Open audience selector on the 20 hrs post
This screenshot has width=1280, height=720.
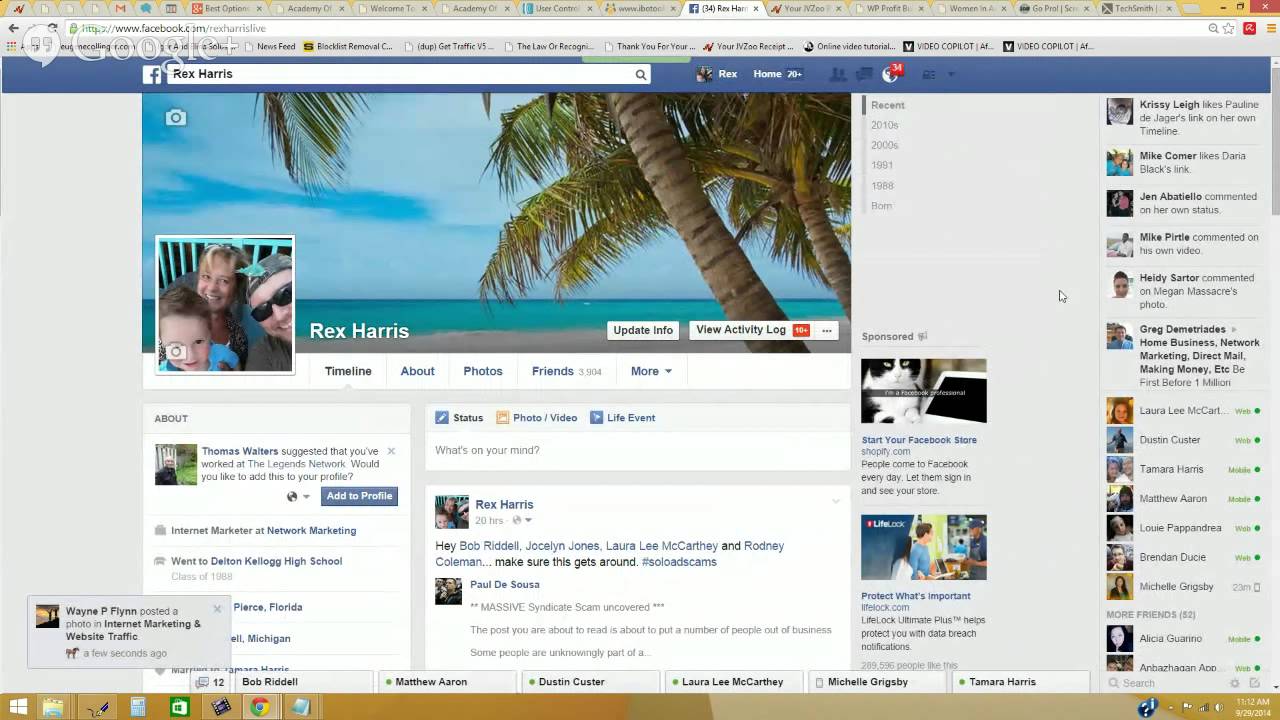(522, 520)
